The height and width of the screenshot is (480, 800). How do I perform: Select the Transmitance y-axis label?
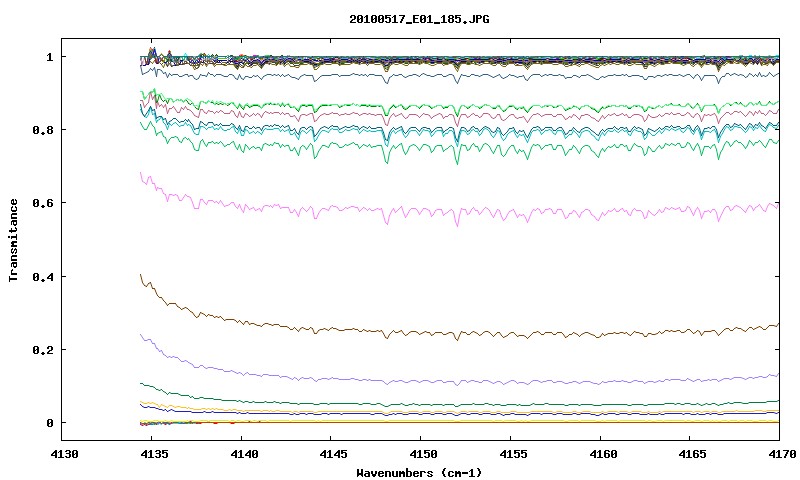[x=14, y=240]
